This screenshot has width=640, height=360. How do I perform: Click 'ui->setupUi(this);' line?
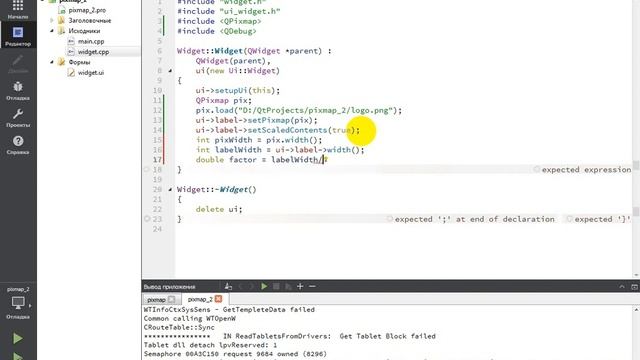(x=238, y=91)
